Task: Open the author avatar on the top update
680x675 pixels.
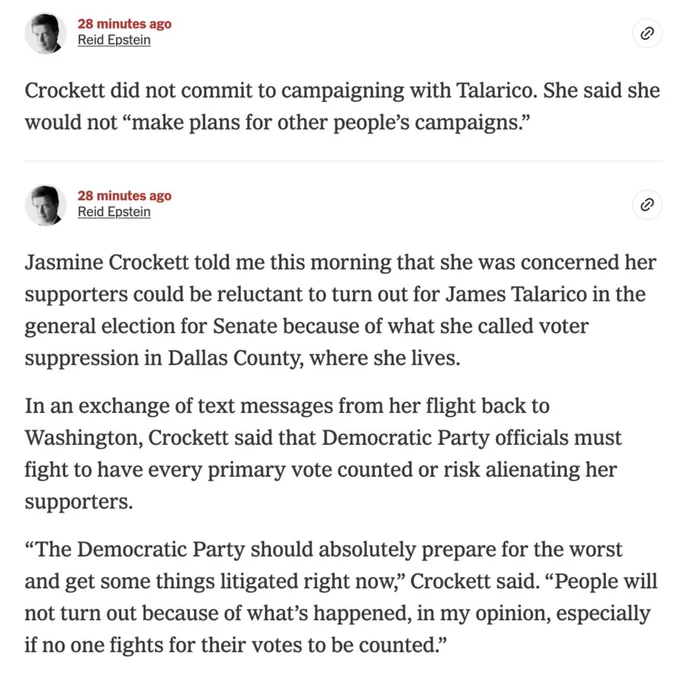Action: (x=44, y=34)
